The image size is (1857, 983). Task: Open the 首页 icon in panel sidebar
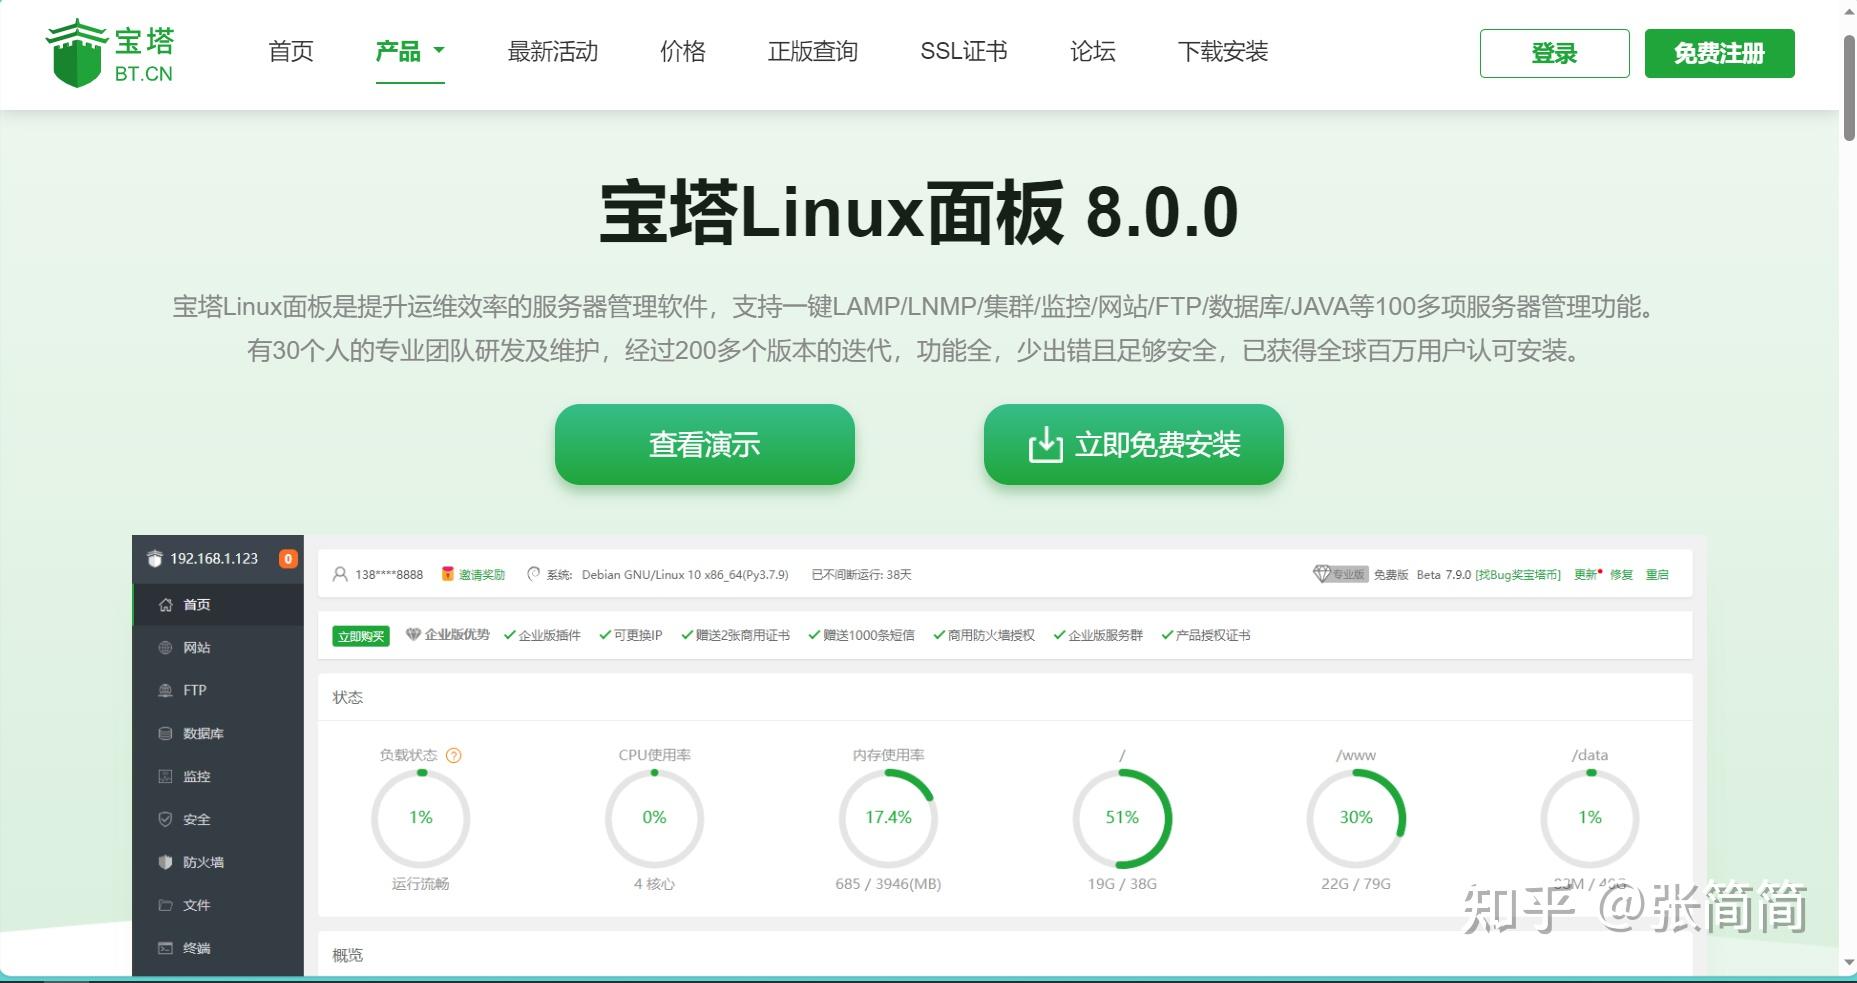click(x=166, y=605)
